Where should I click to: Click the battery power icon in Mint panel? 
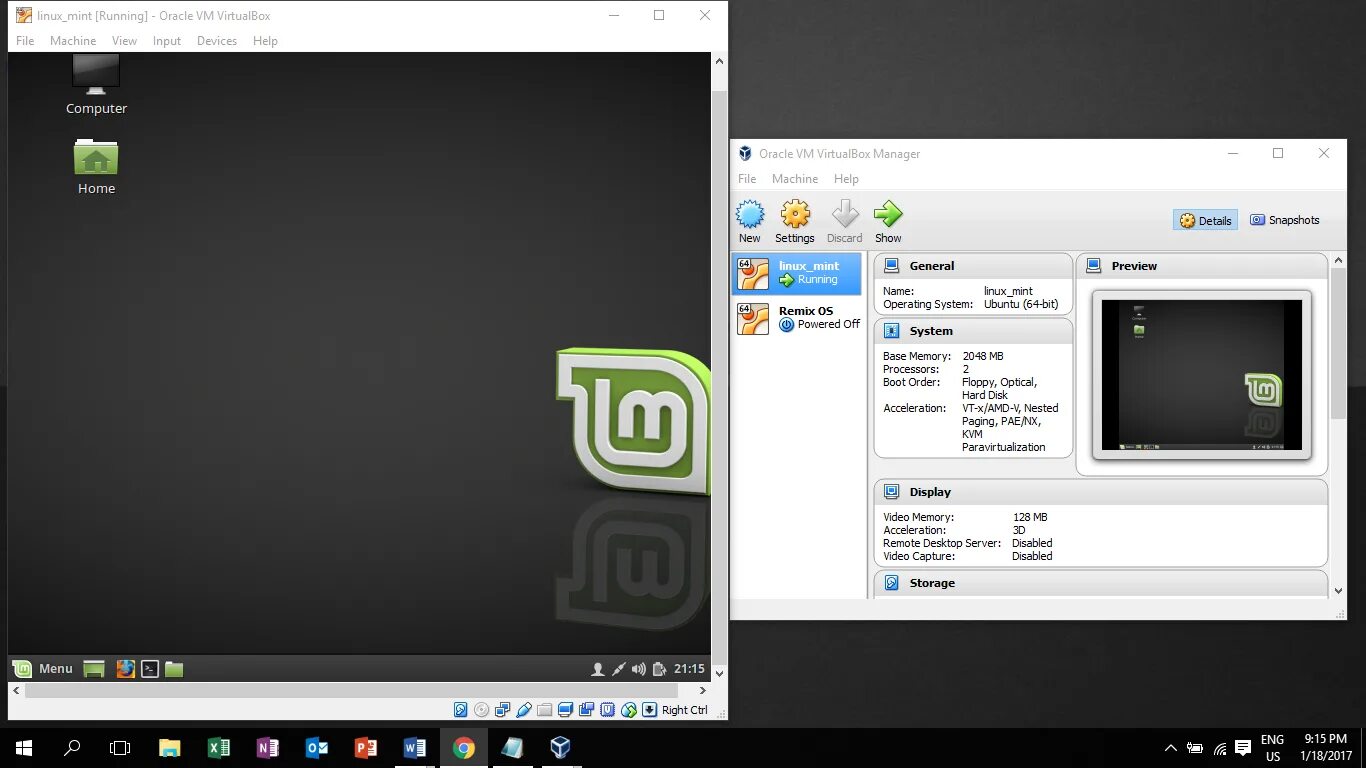pos(659,669)
